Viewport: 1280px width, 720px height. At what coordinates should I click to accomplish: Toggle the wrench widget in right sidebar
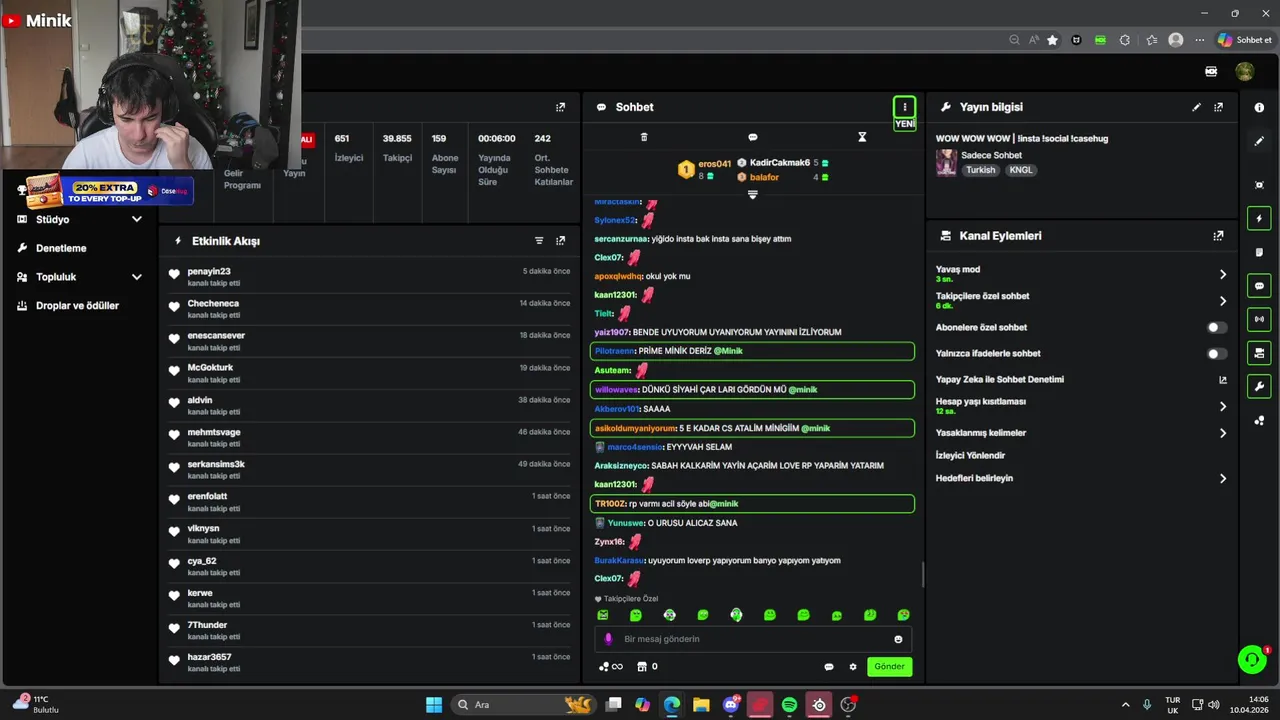(x=1259, y=386)
